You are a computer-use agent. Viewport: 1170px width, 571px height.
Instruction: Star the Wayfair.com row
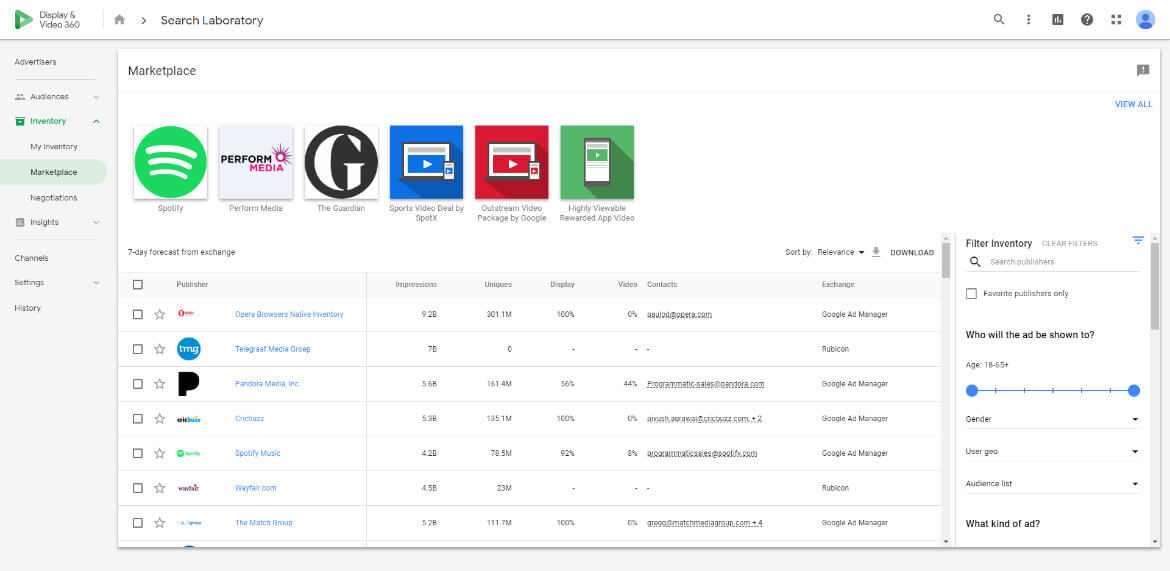click(x=159, y=488)
